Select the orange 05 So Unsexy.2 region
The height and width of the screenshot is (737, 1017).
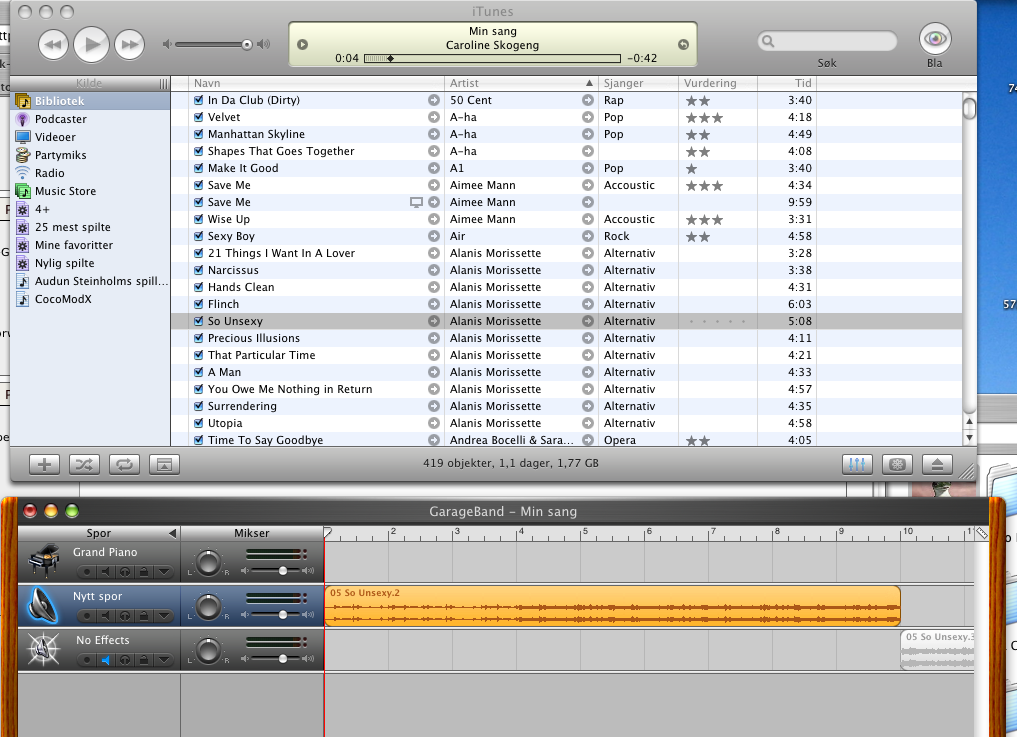pos(612,606)
